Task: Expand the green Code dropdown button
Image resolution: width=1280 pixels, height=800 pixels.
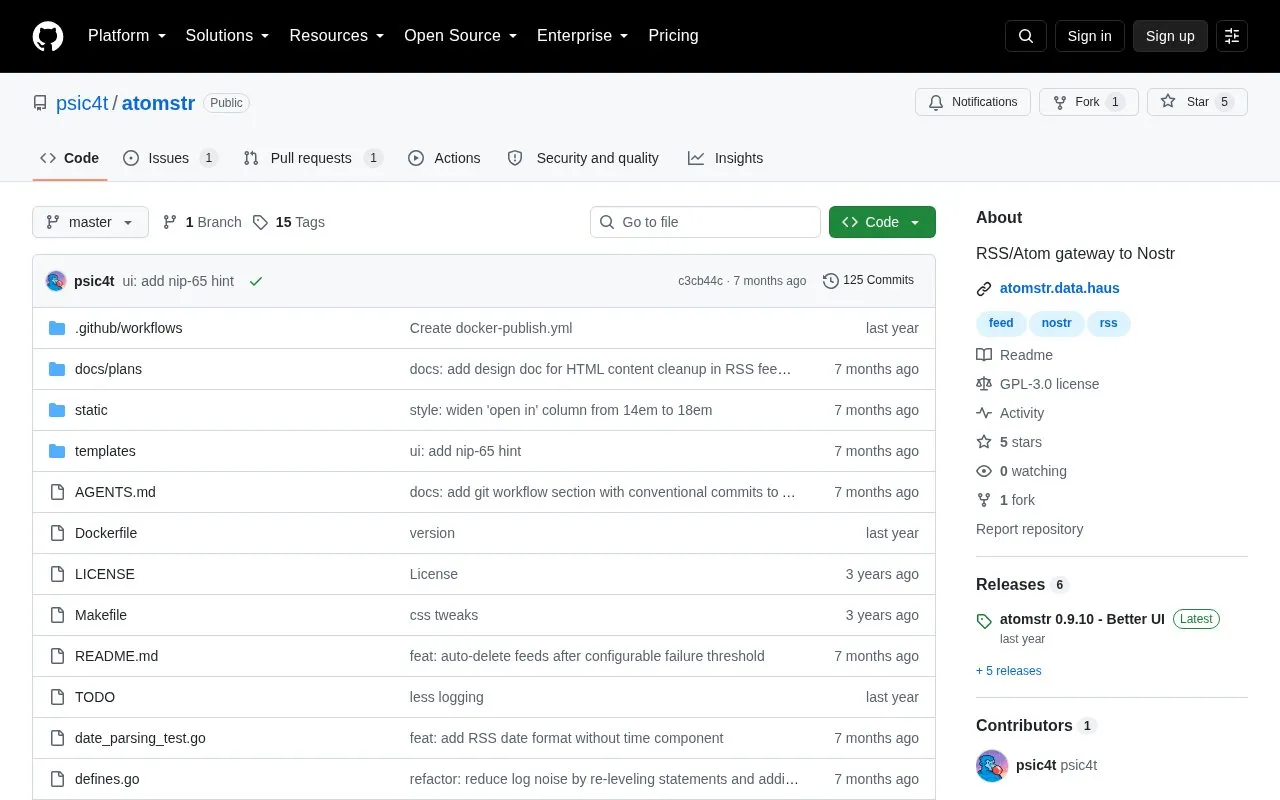Action: click(882, 222)
